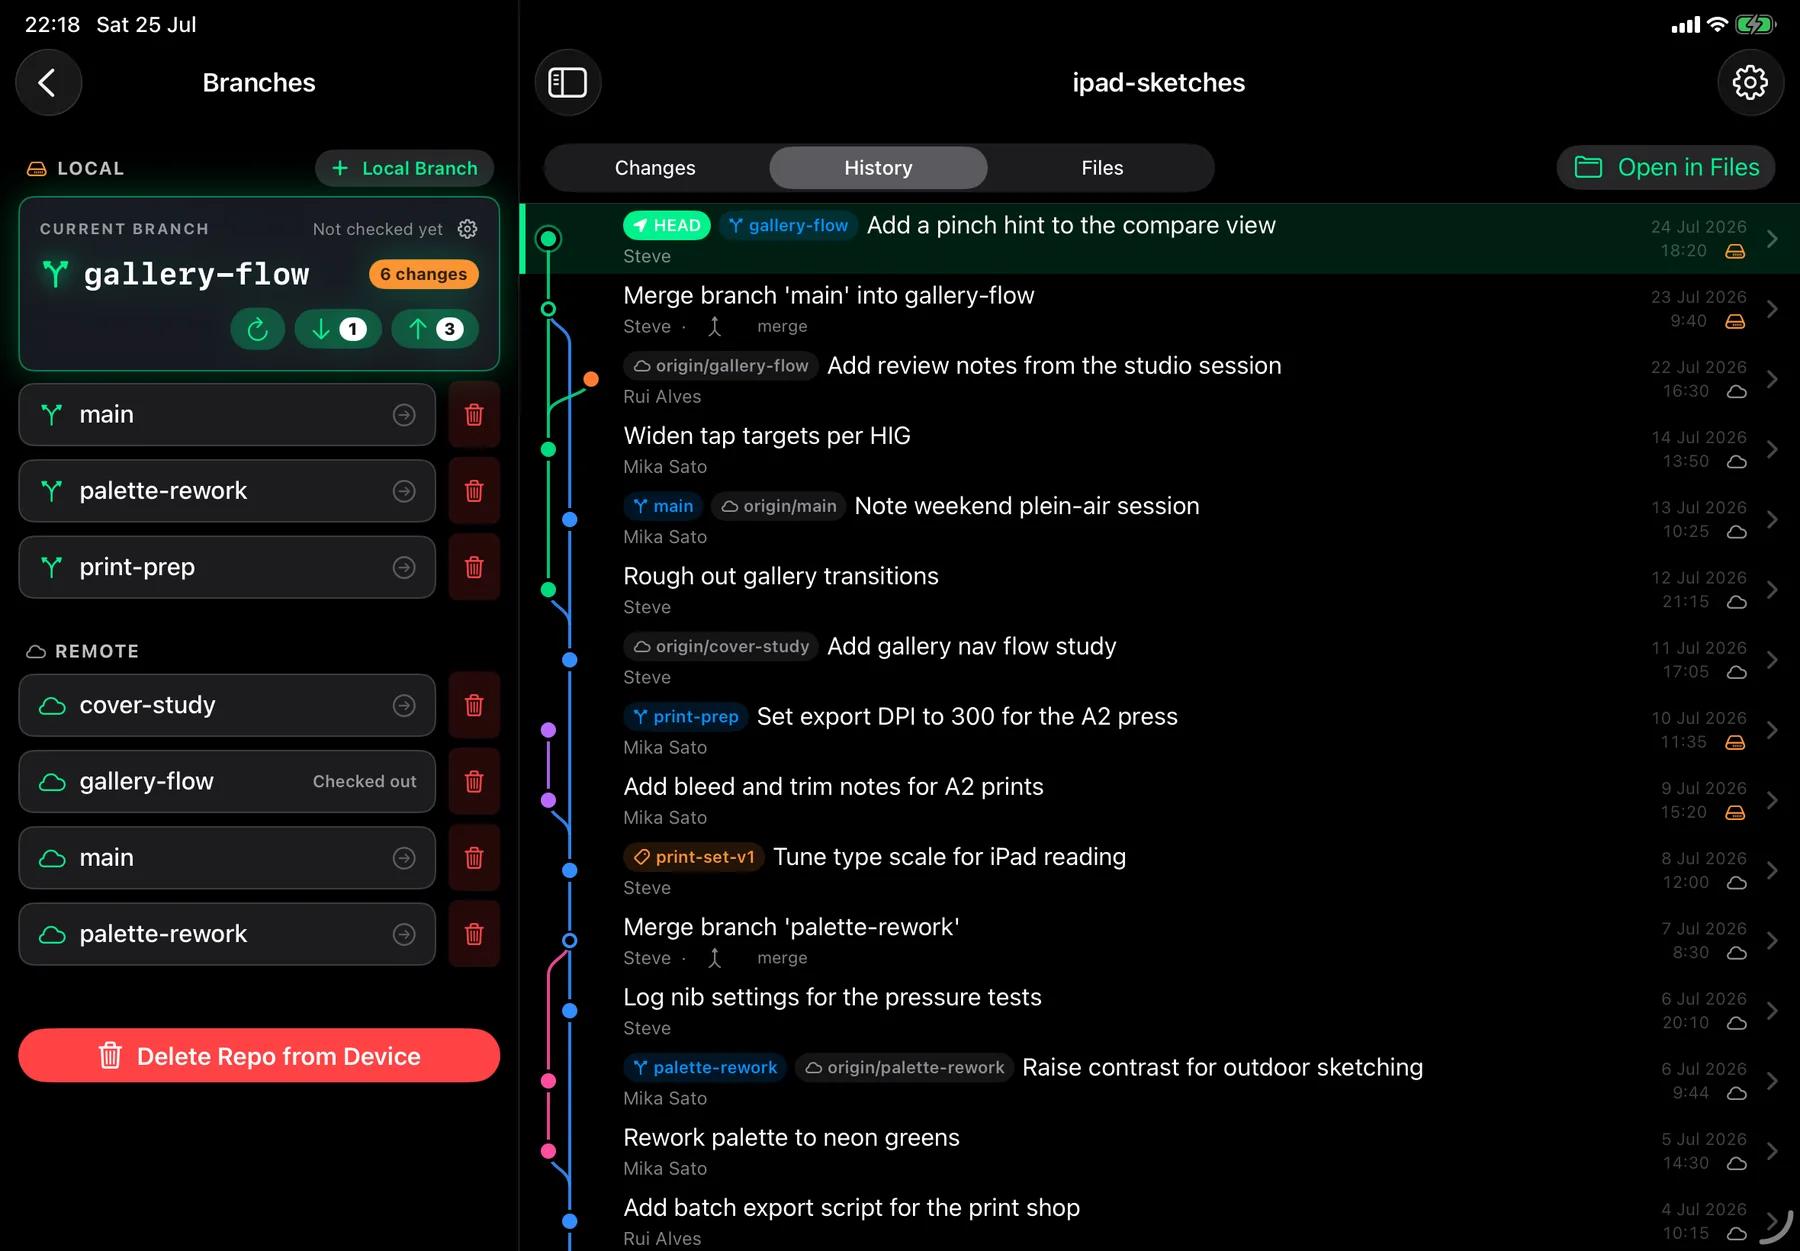This screenshot has width=1800, height=1251.
Task: Click the origin/main label tag
Action: point(779,506)
